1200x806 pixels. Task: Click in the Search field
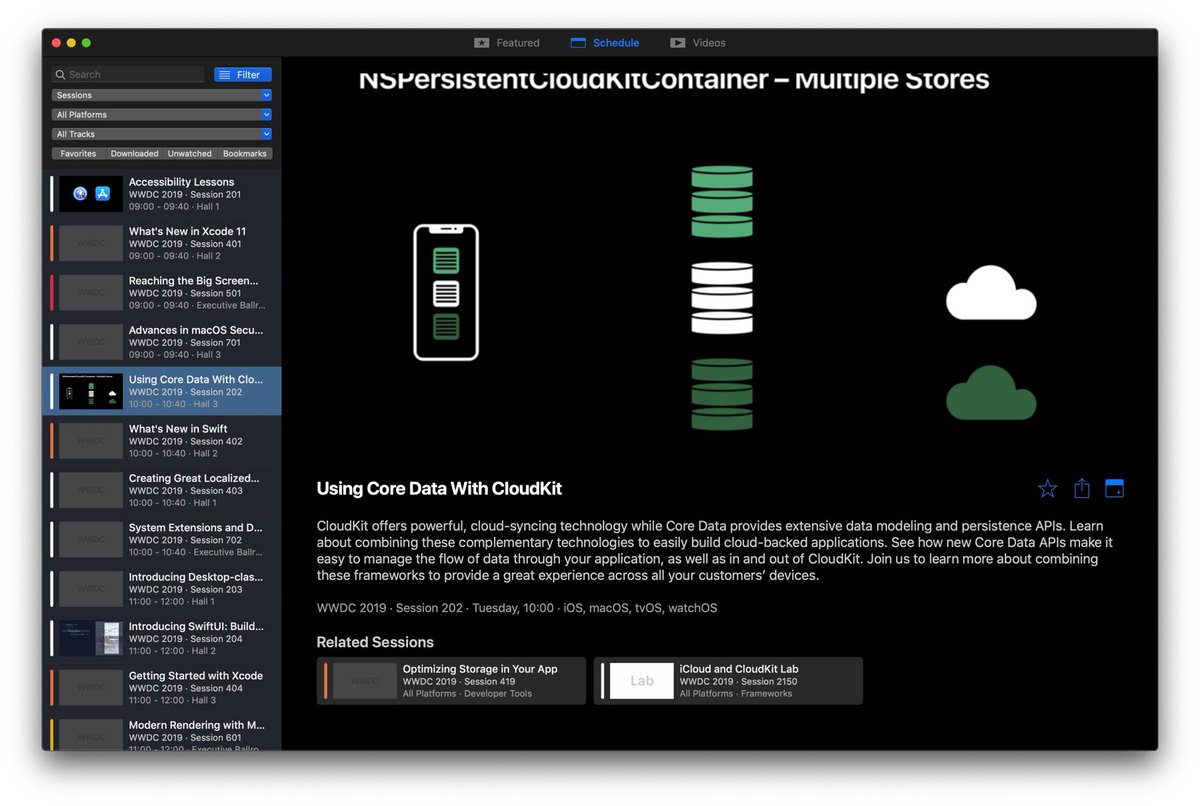129,74
